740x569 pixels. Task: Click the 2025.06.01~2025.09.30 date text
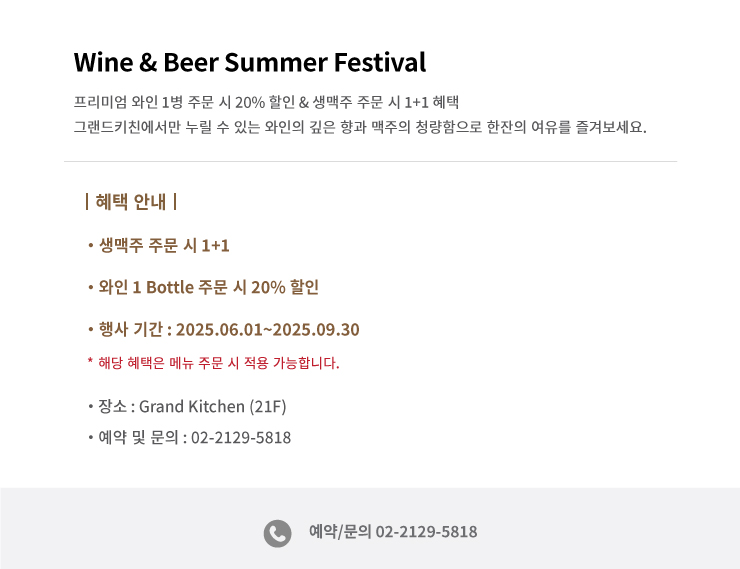pos(268,329)
